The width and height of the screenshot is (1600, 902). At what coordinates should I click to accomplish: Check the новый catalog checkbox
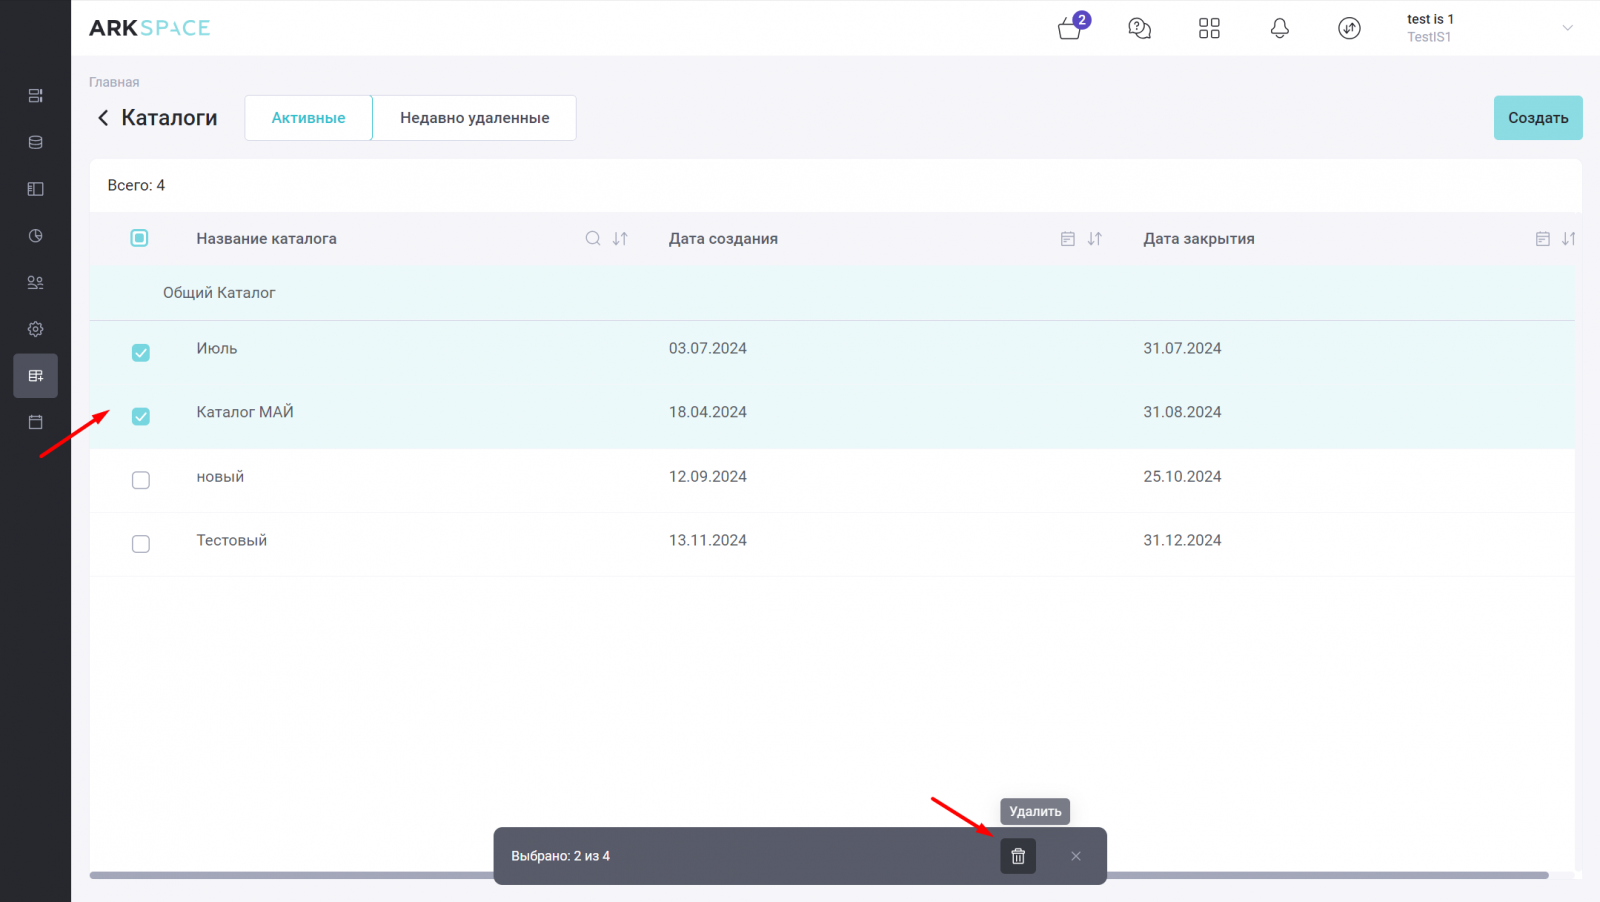coord(141,480)
